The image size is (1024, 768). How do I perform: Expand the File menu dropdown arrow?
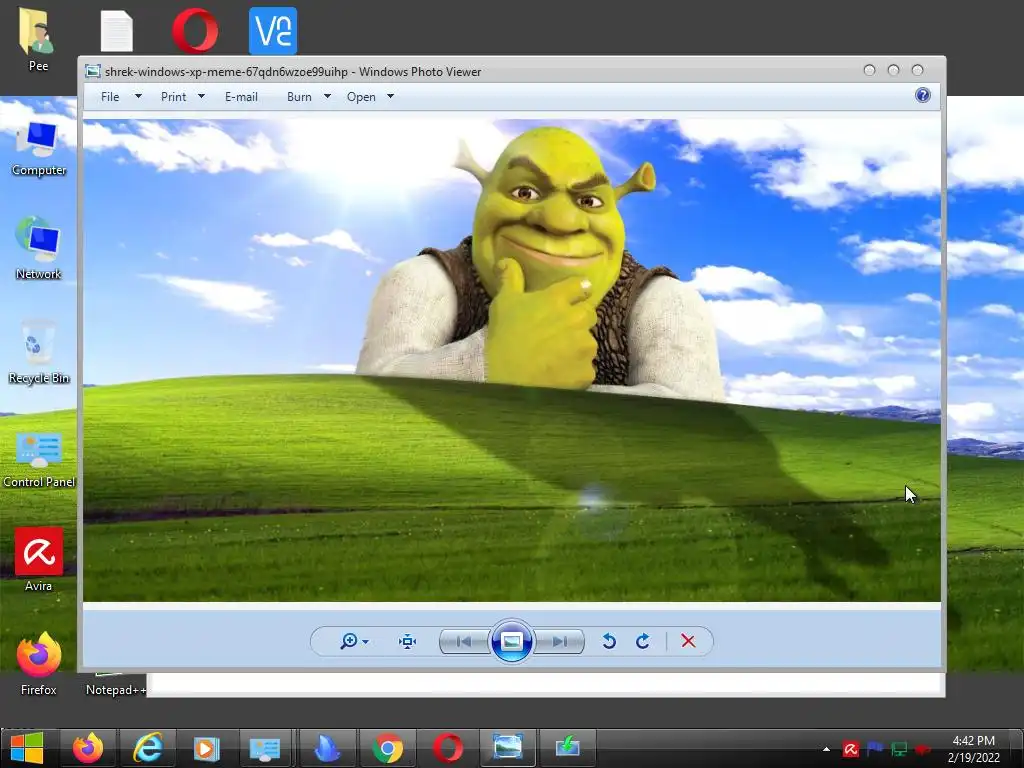(x=138, y=96)
